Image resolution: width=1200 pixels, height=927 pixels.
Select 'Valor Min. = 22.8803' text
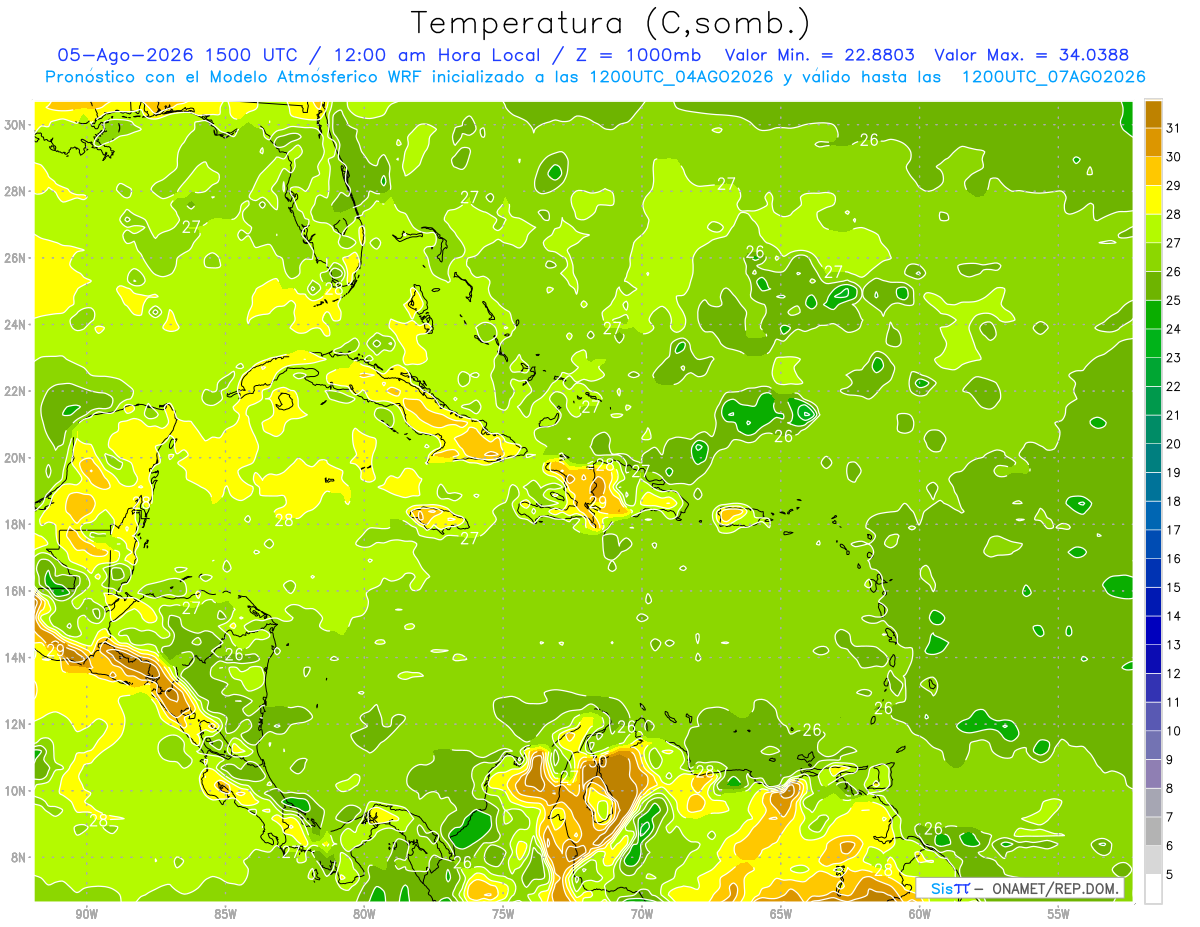820,55
